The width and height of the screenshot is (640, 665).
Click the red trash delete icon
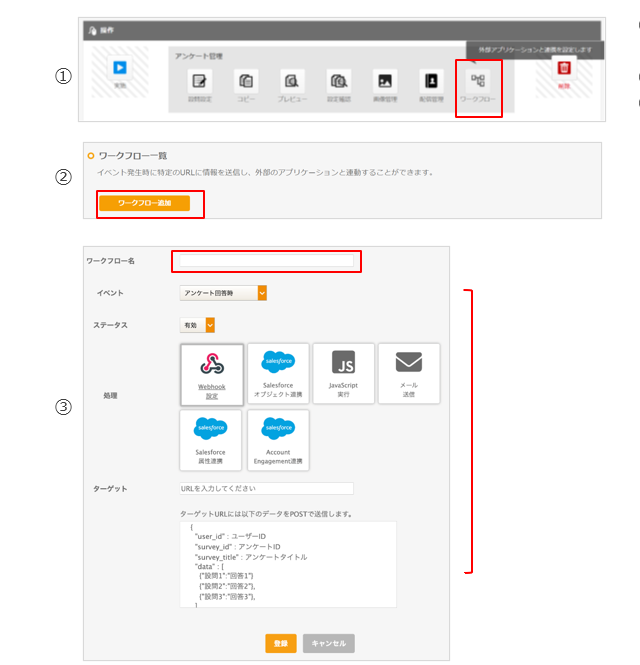(x=564, y=68)
